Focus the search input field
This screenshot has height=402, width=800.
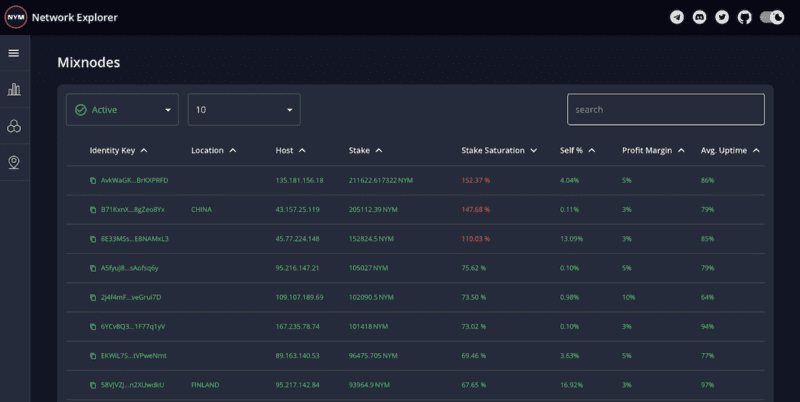pyautogui.click(x=665, y=110)
